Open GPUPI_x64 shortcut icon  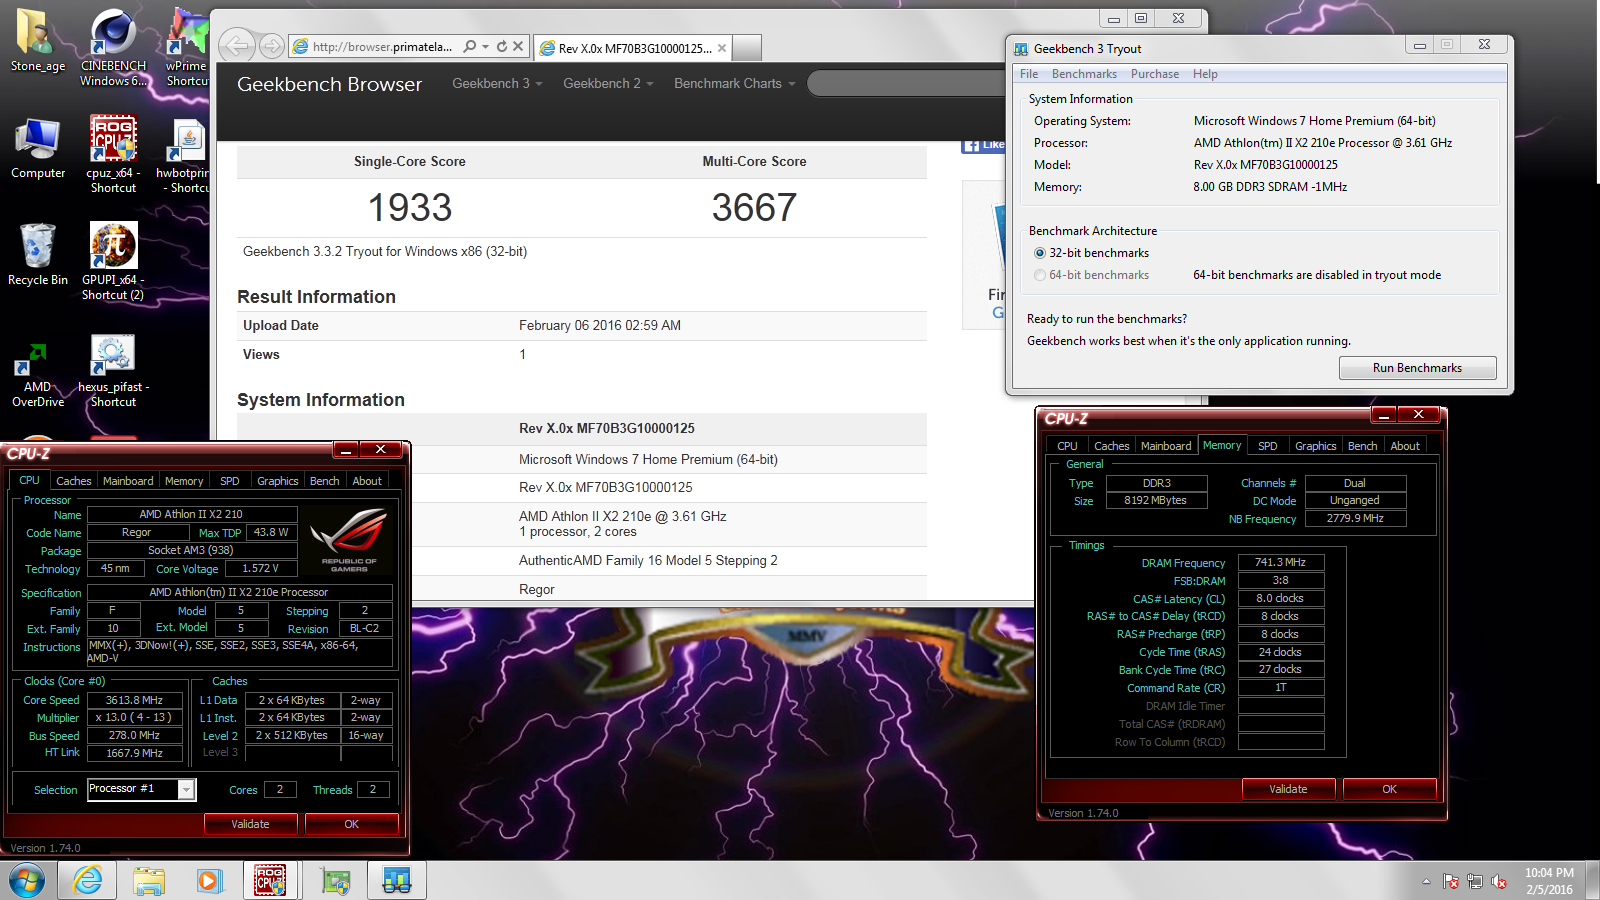pyautogui.click(x=113, y=262)
